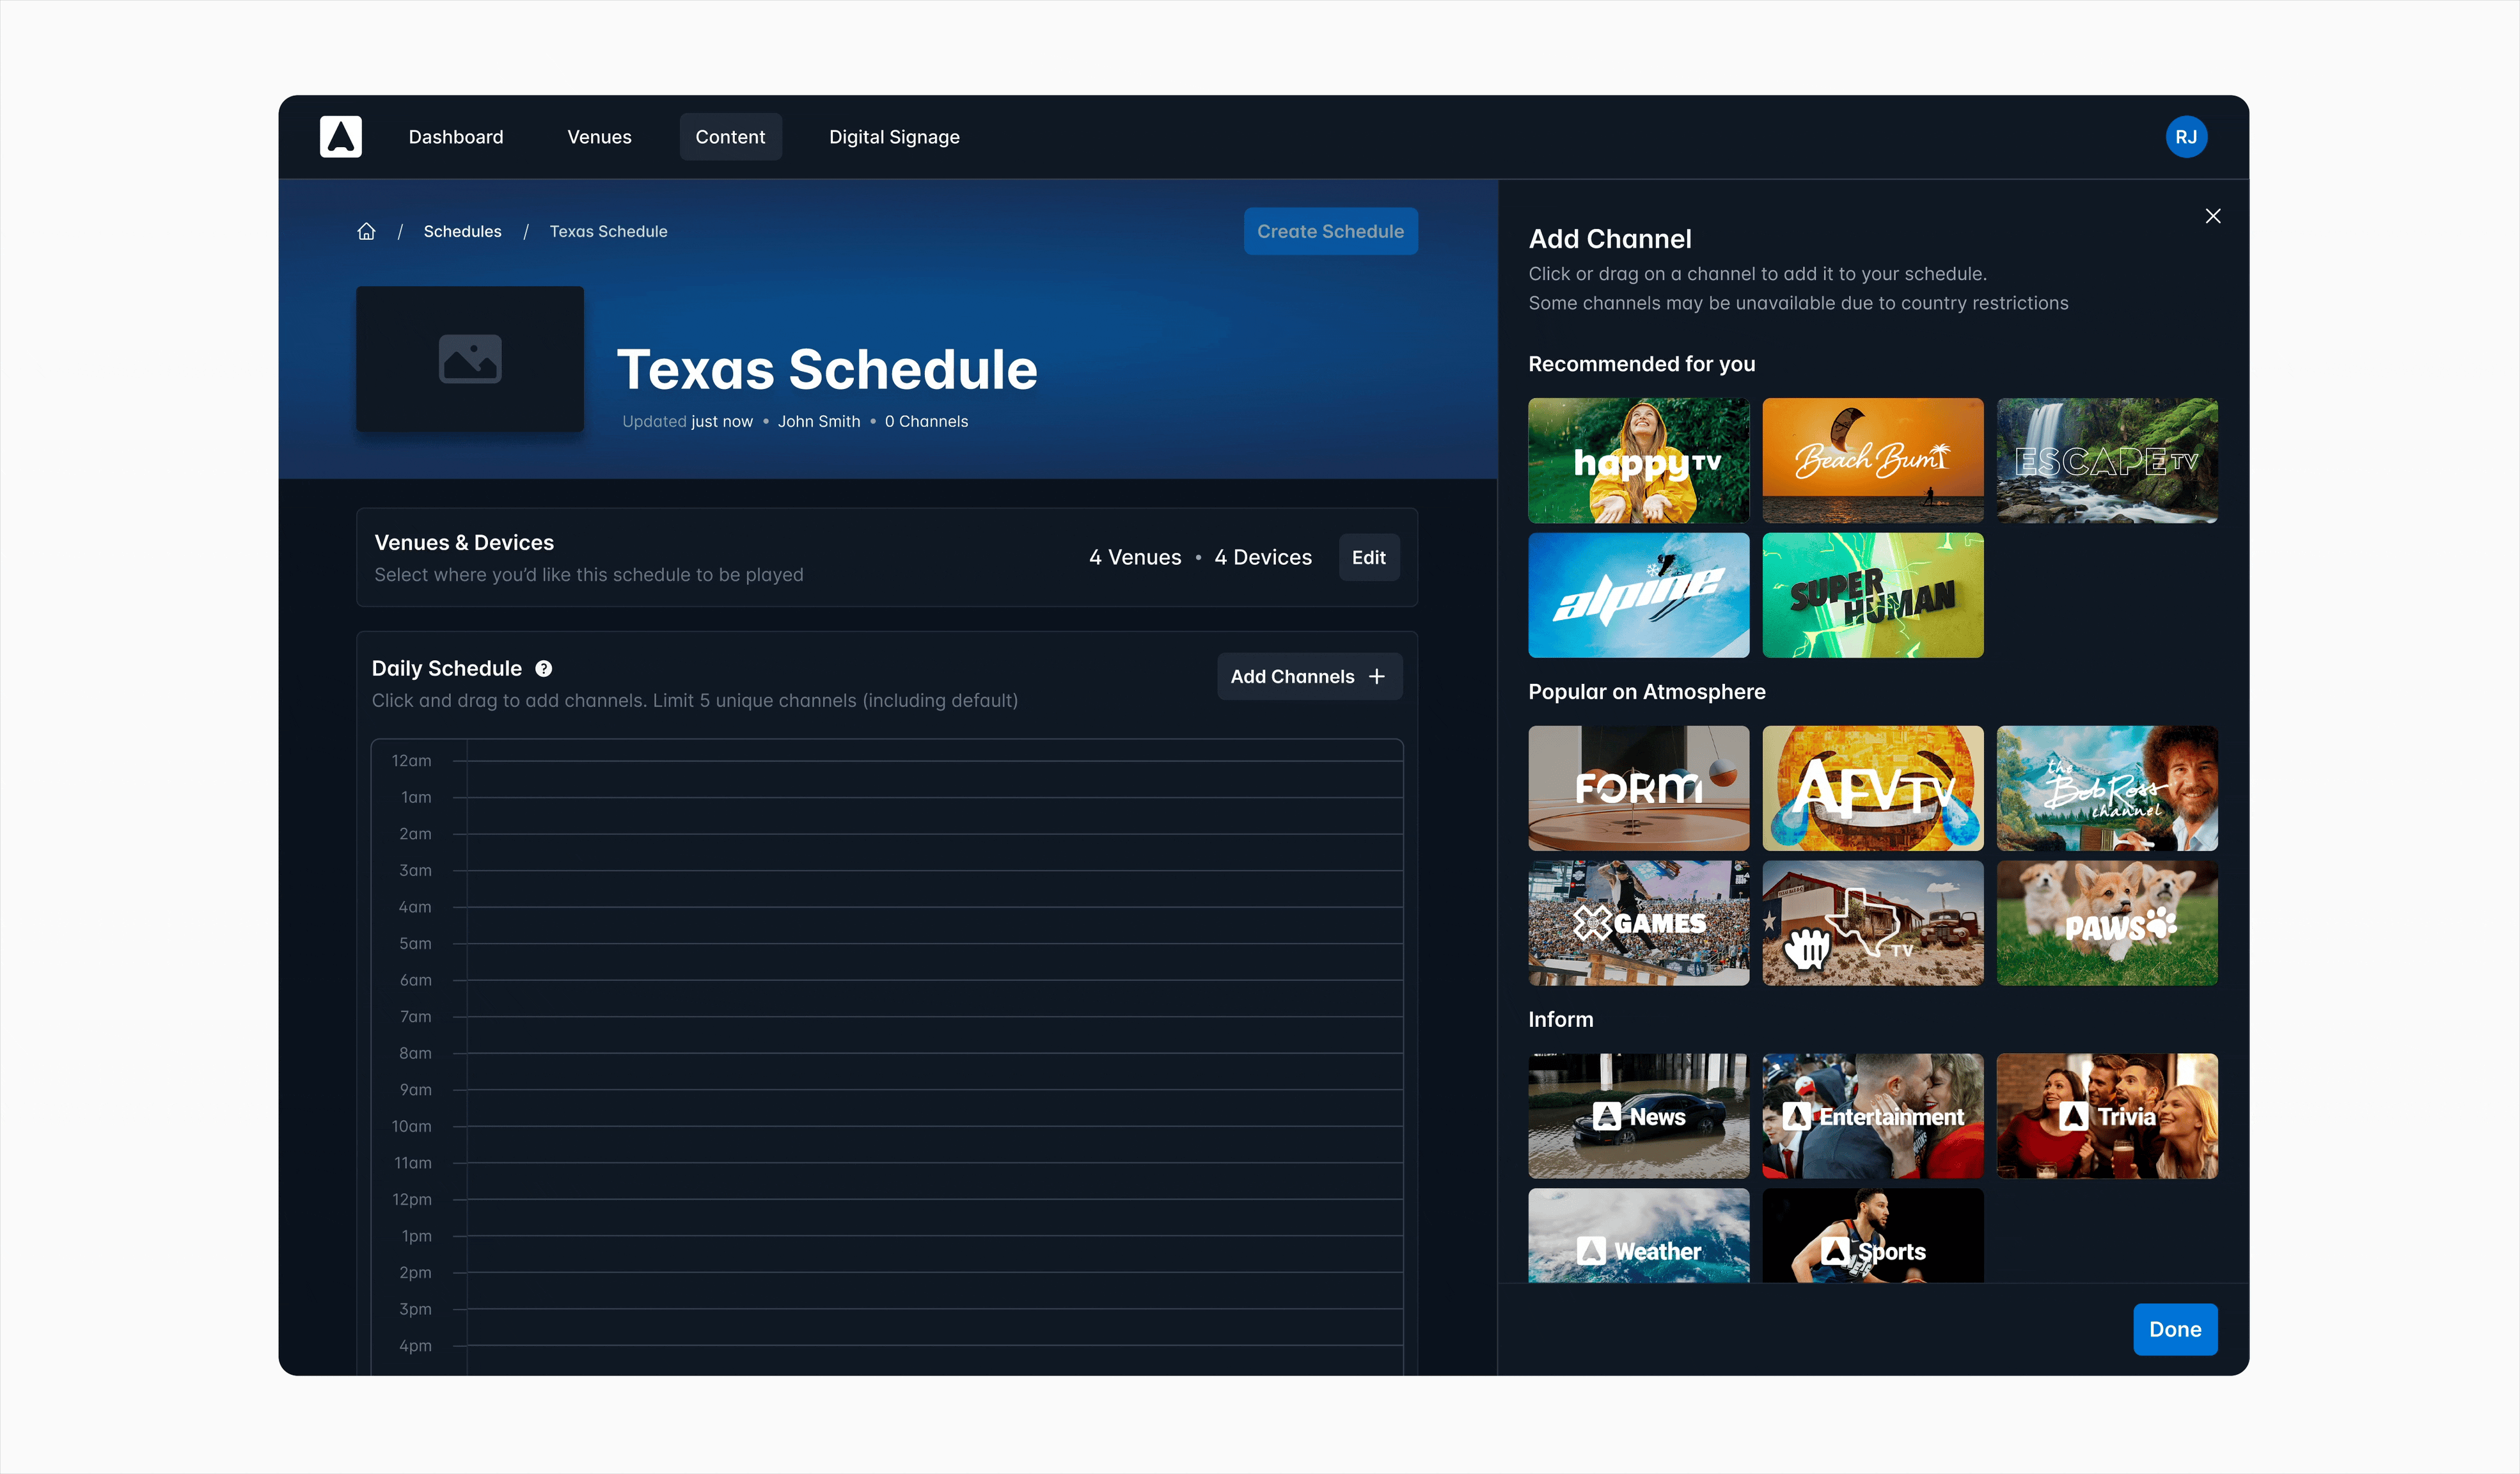Click the 0 Channels text
The height and width of the screenshot is (1474, 2520).
(x=926, y=422)
